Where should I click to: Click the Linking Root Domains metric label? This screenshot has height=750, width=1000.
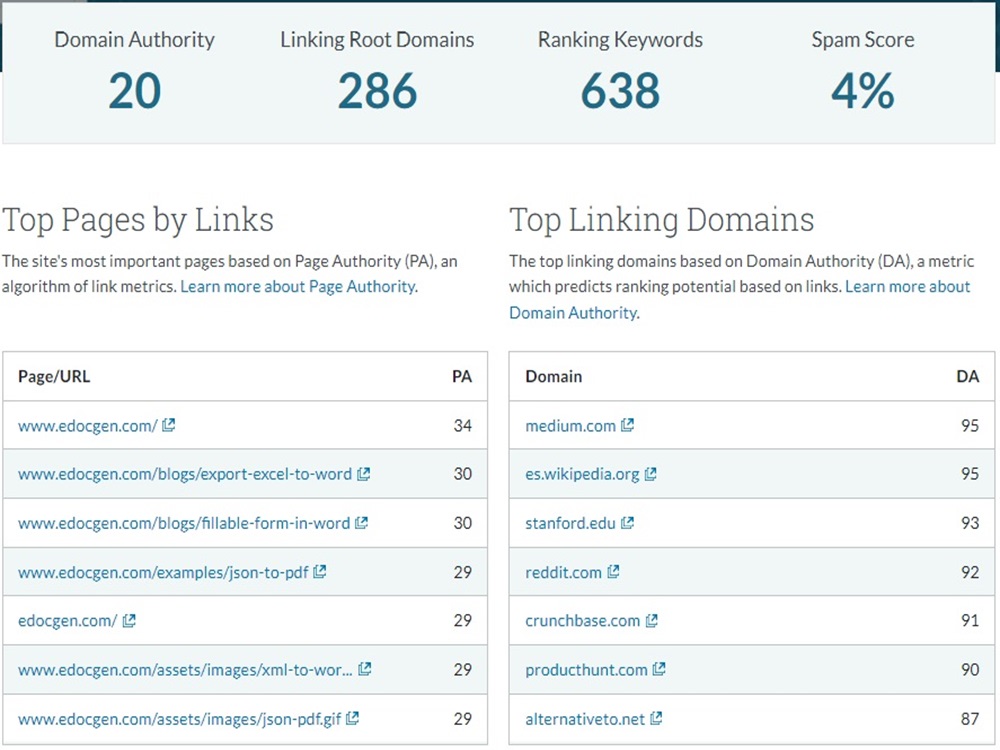[378, 40]
